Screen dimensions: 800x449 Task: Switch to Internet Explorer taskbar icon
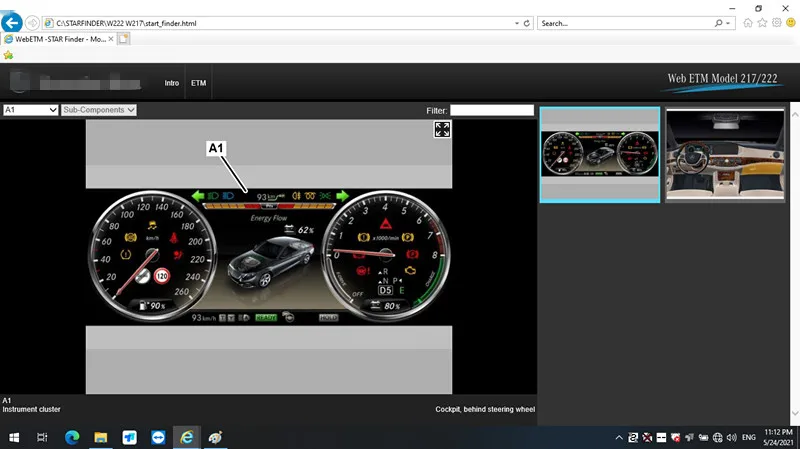point(187,437)
